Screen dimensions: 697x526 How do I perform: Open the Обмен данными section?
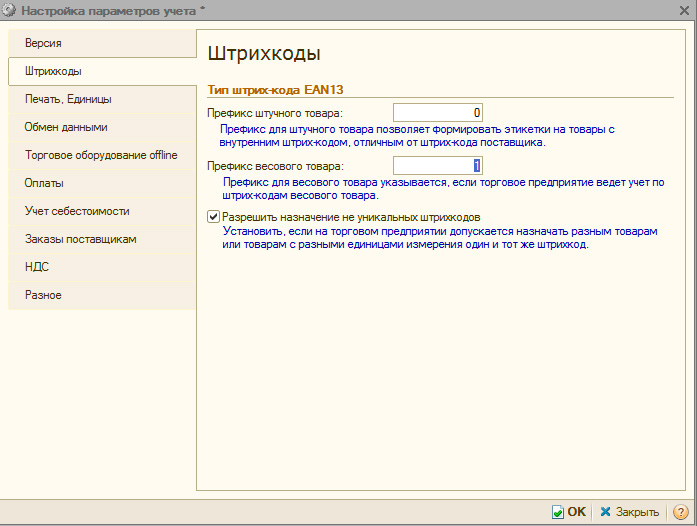66,128
